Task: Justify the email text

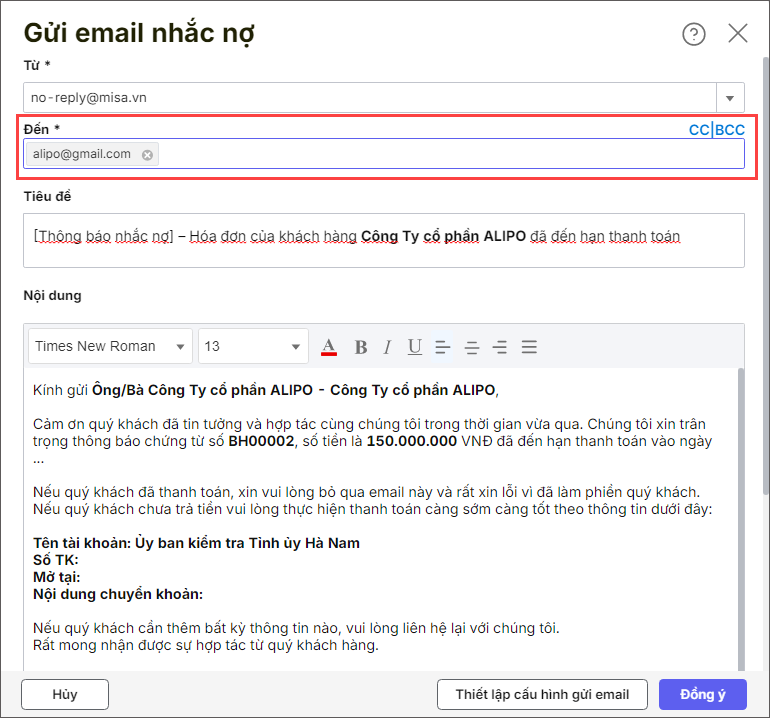Action: point(529,347)
